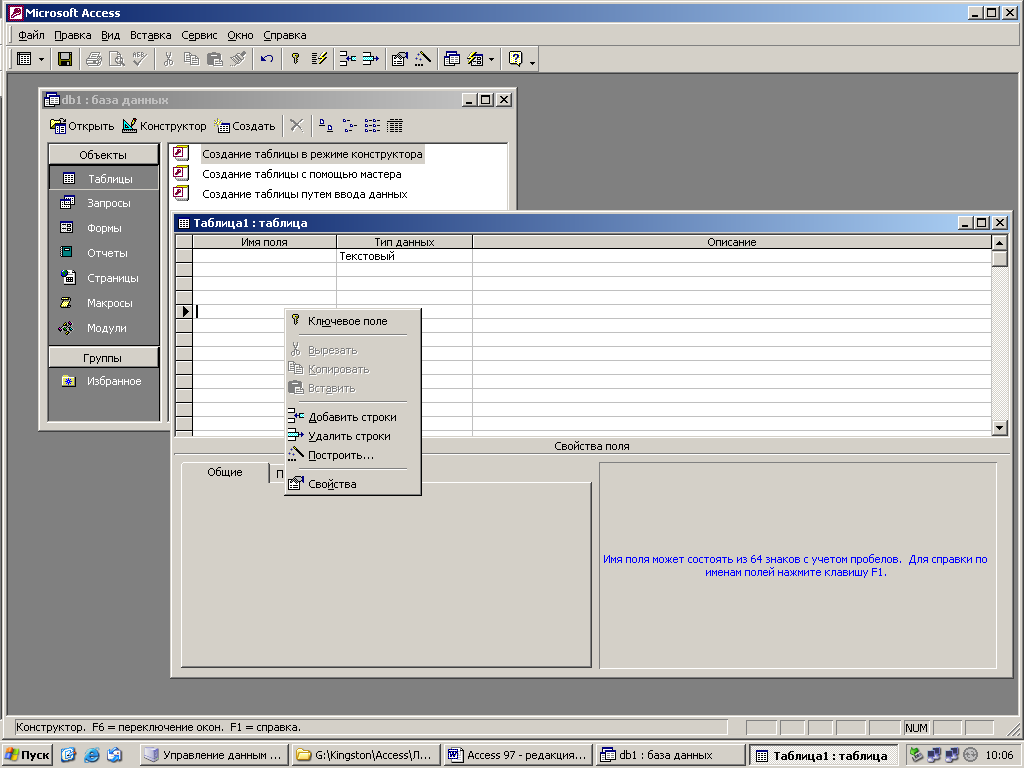Click the New Object toolbar icon
The image size is (1024, 768).
coord(475,59)
